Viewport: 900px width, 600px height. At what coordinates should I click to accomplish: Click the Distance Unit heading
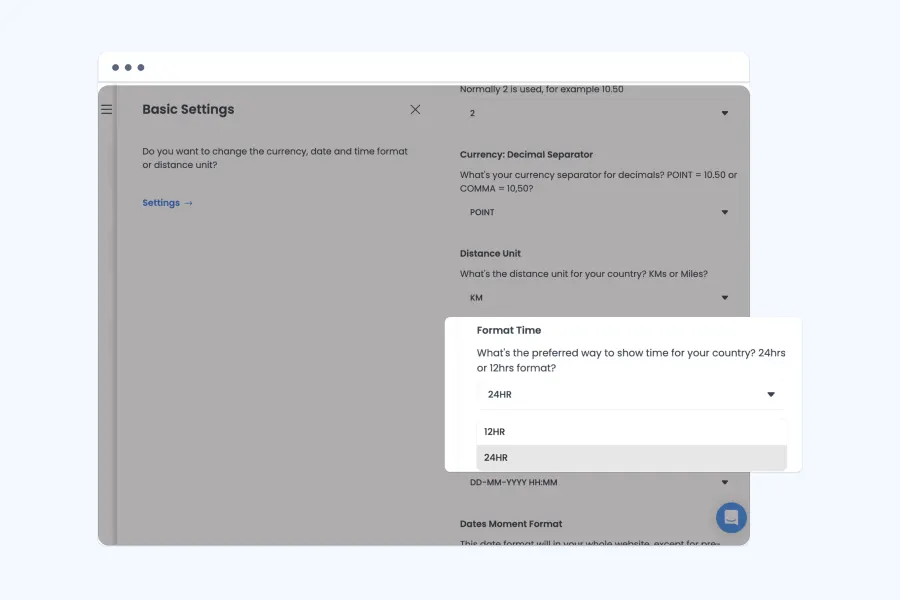click(x=490, y=253)
